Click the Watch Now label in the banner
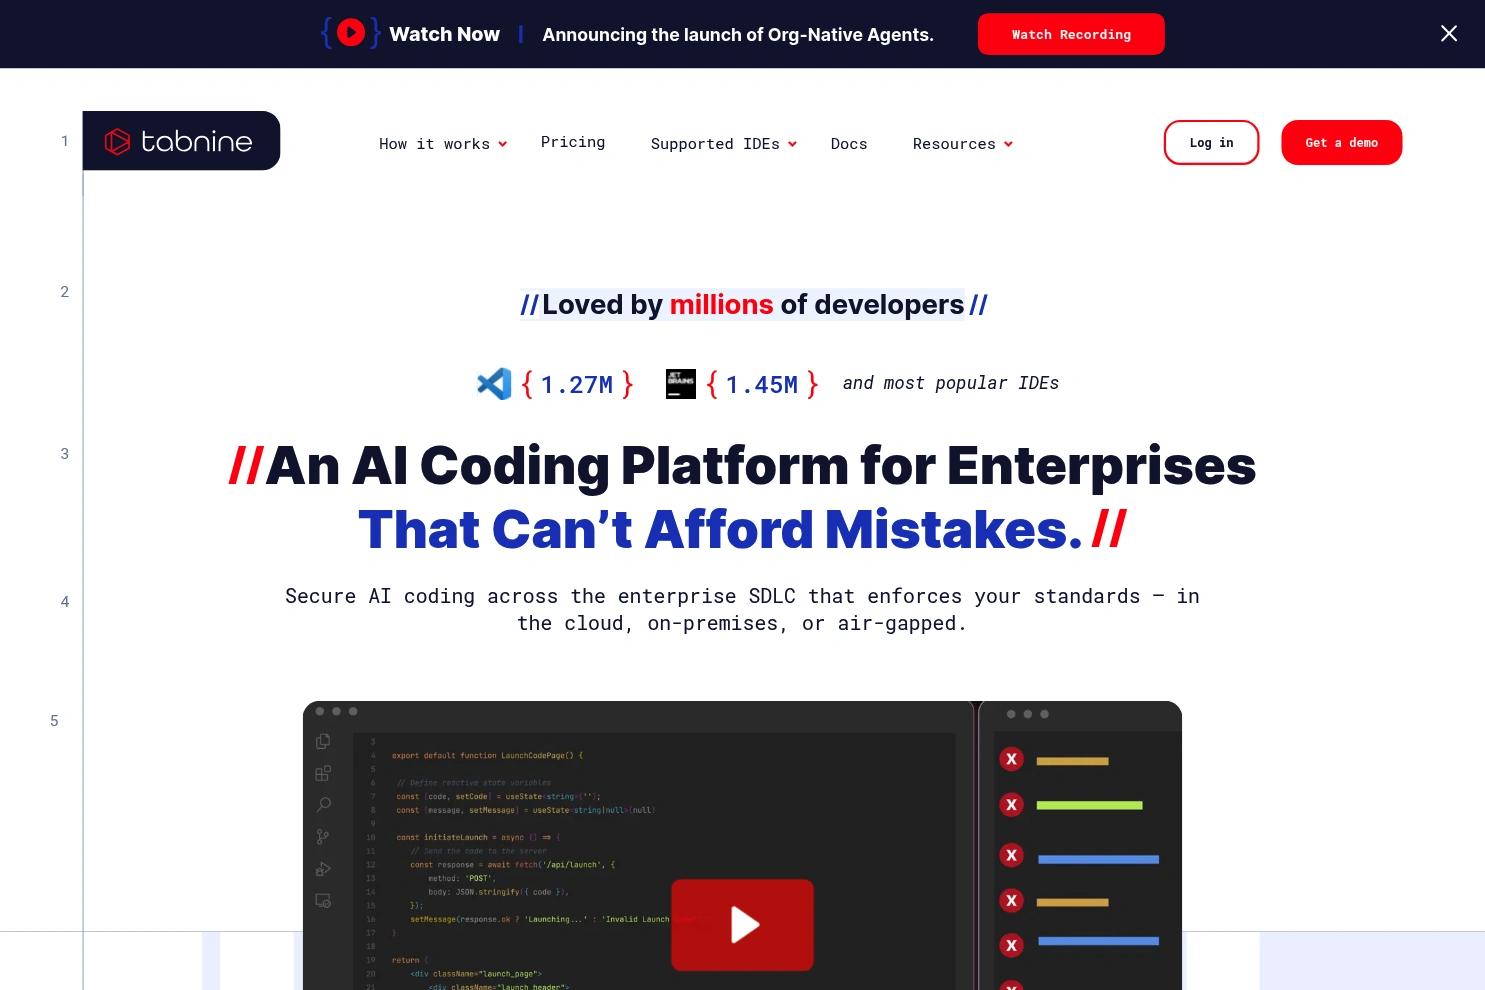 [444, 34]
